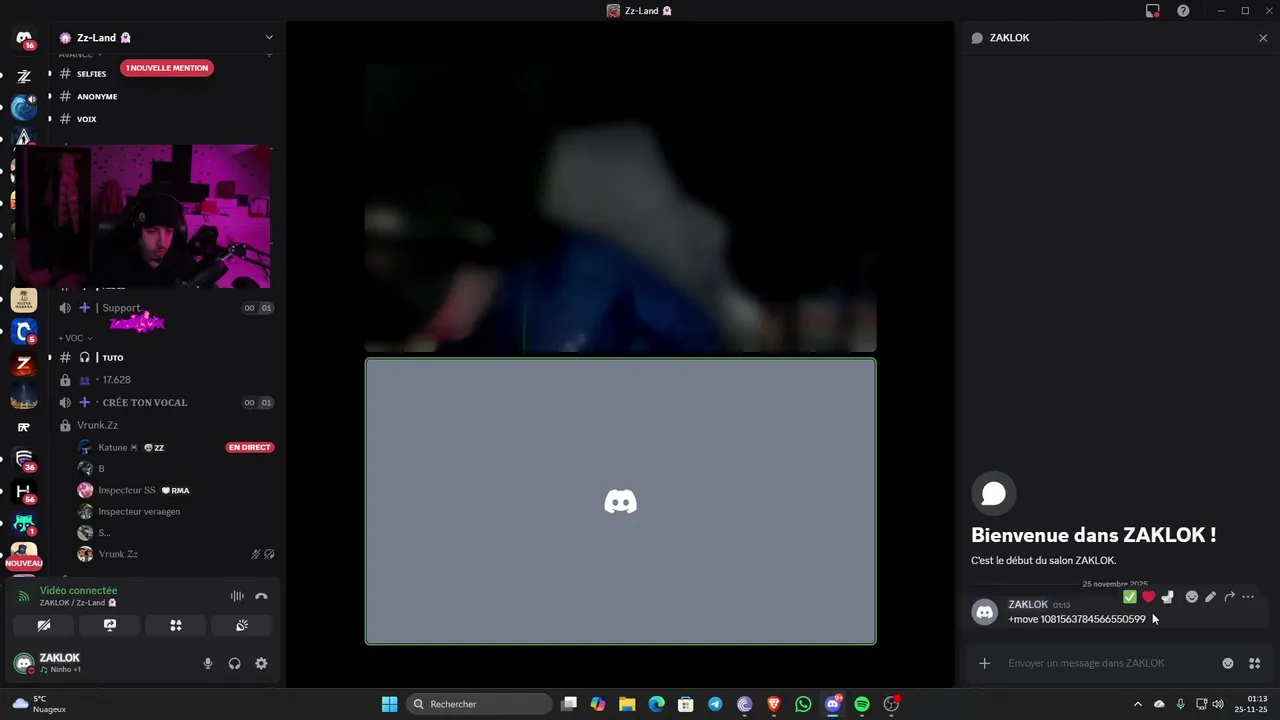Open the blurred webcam video tile
Viewport: 1280px width, 720px height.
click(x=620, y=208)
